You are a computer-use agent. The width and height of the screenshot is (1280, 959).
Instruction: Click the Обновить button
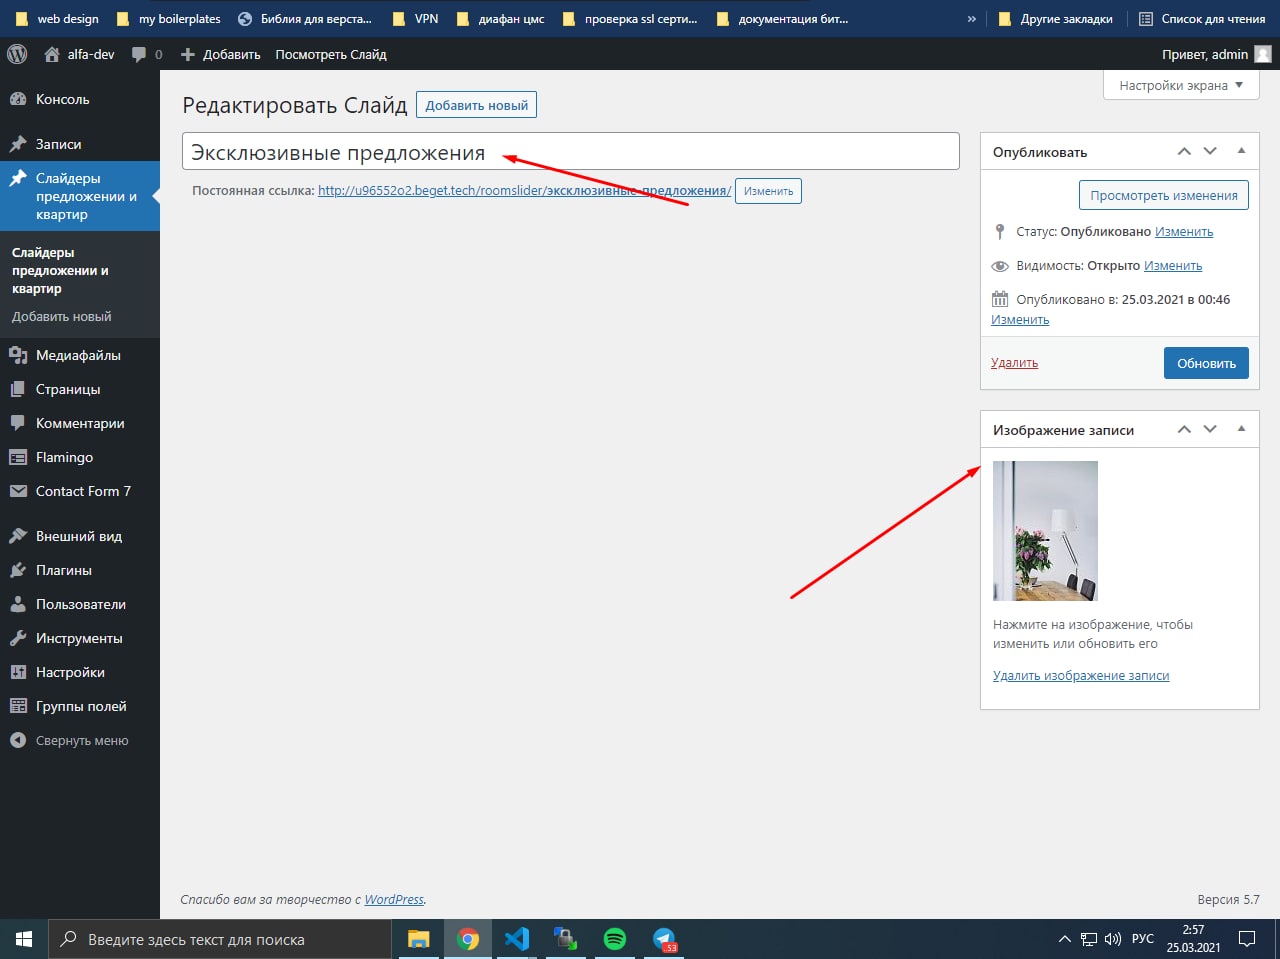1206,363
